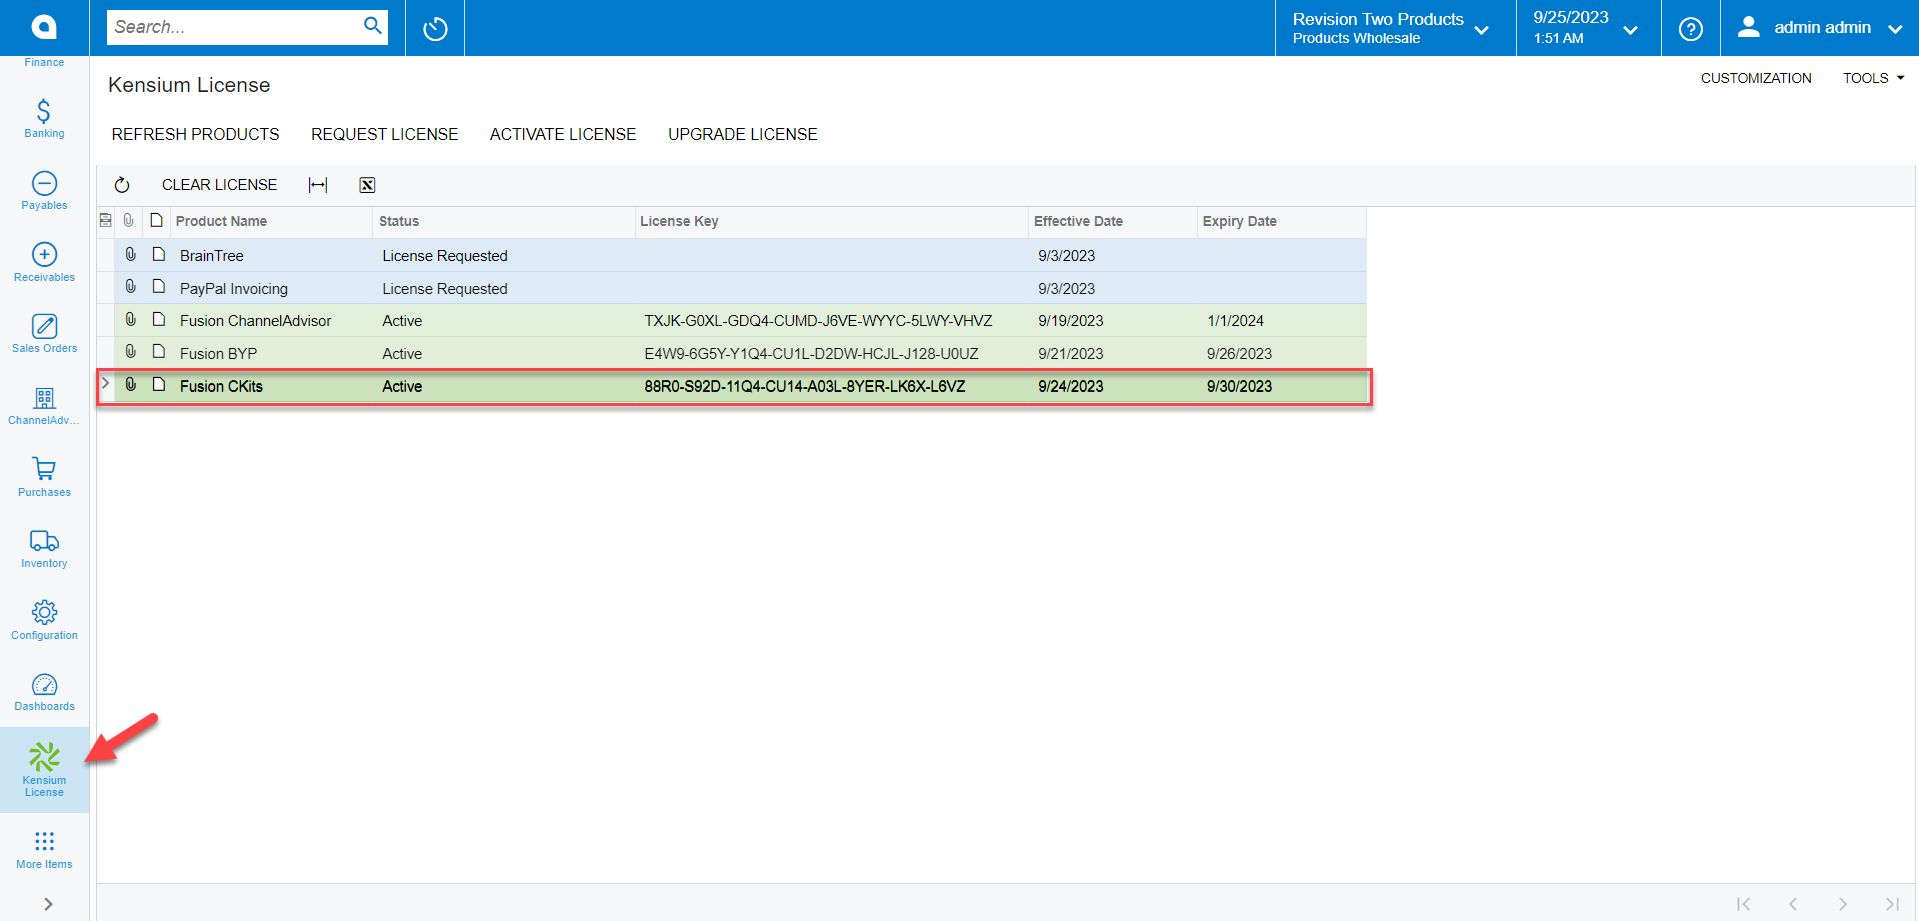Click the Fusion CKits row indicator arrow
Viewport: 1919px width, 921px height.
[105, 384]
